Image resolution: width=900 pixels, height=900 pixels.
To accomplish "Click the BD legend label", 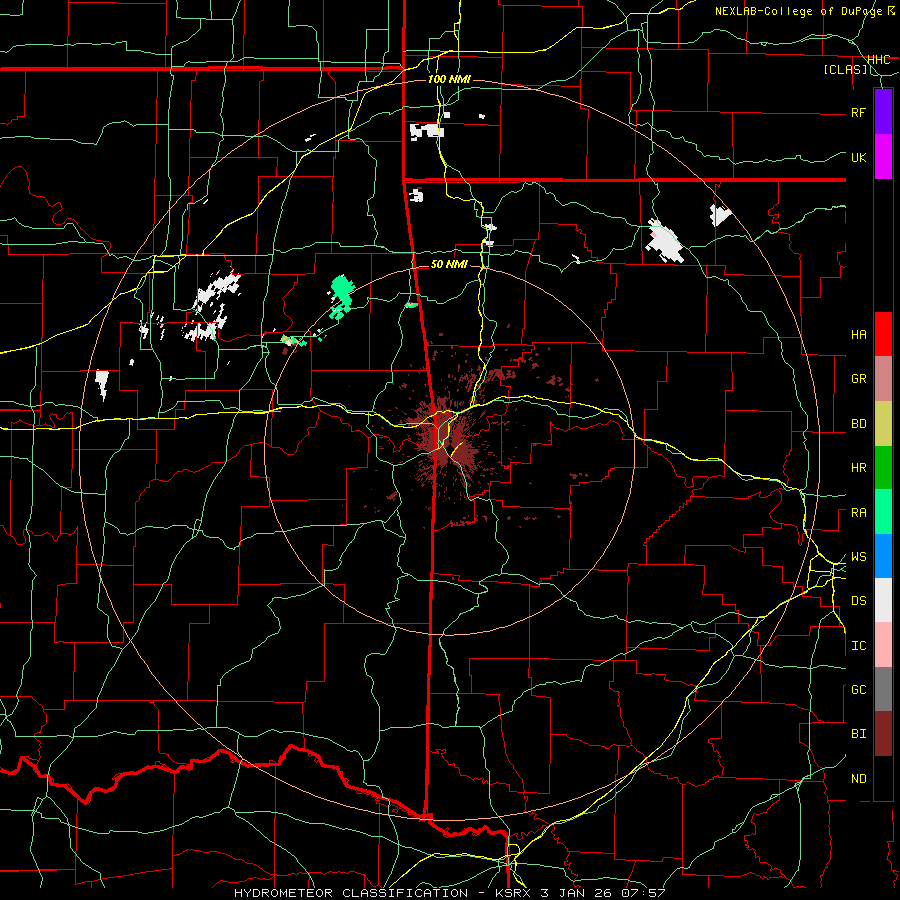I will [858, 424].
